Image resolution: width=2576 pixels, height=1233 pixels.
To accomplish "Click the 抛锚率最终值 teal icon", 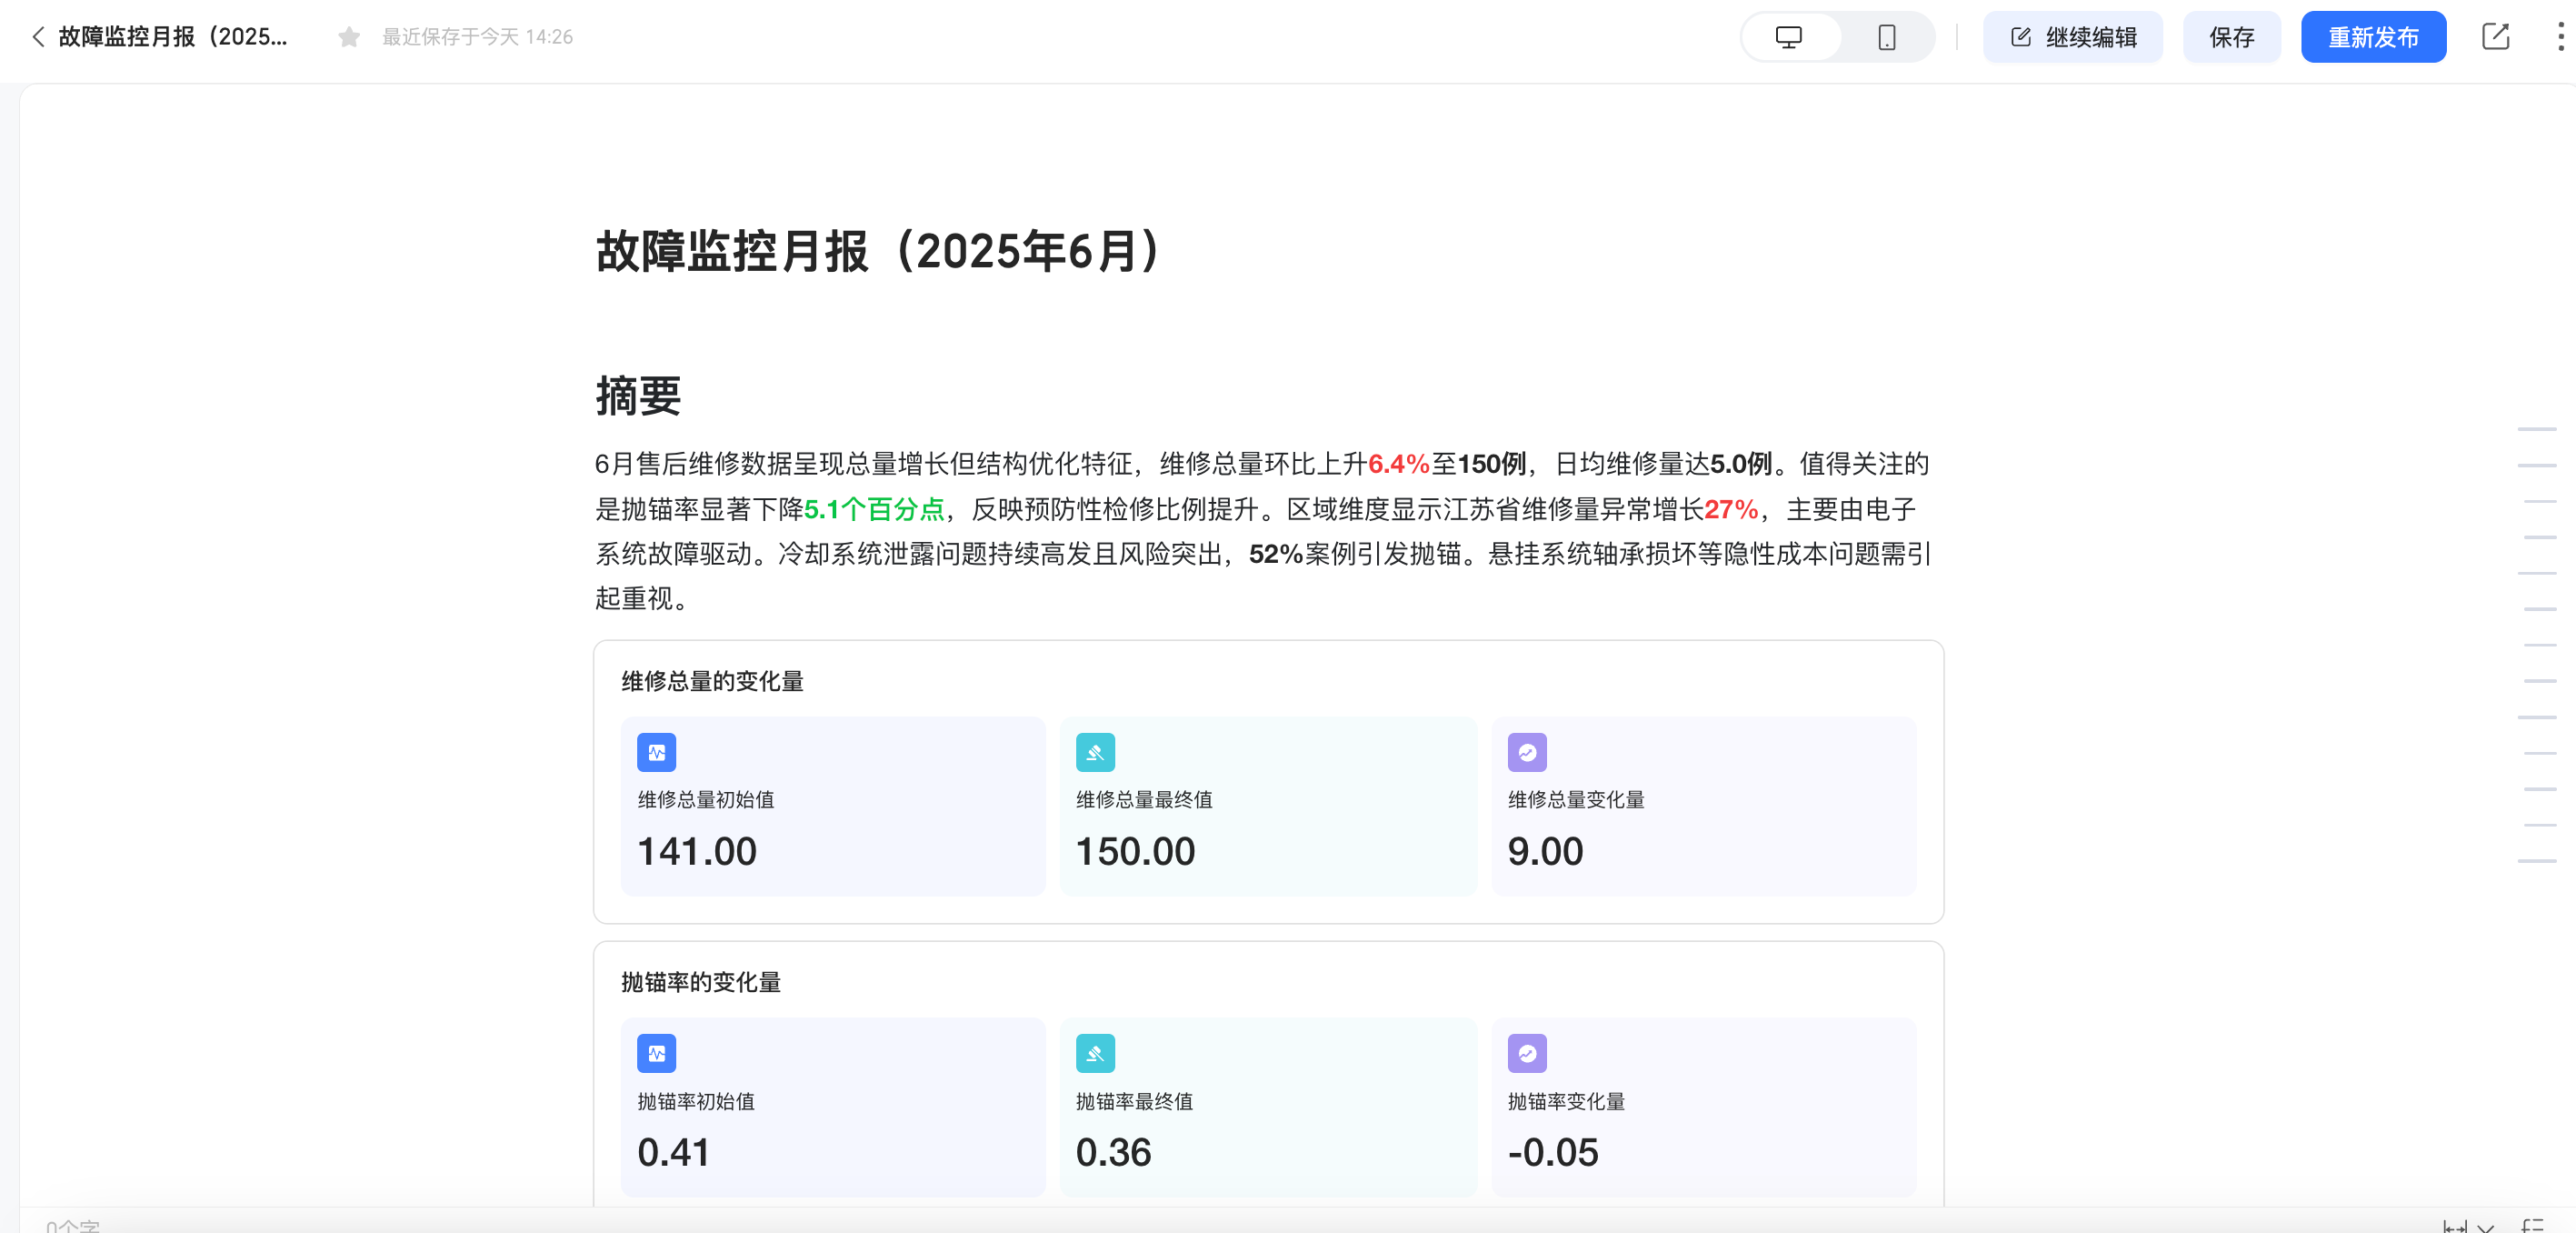I will point(1095,1053).
